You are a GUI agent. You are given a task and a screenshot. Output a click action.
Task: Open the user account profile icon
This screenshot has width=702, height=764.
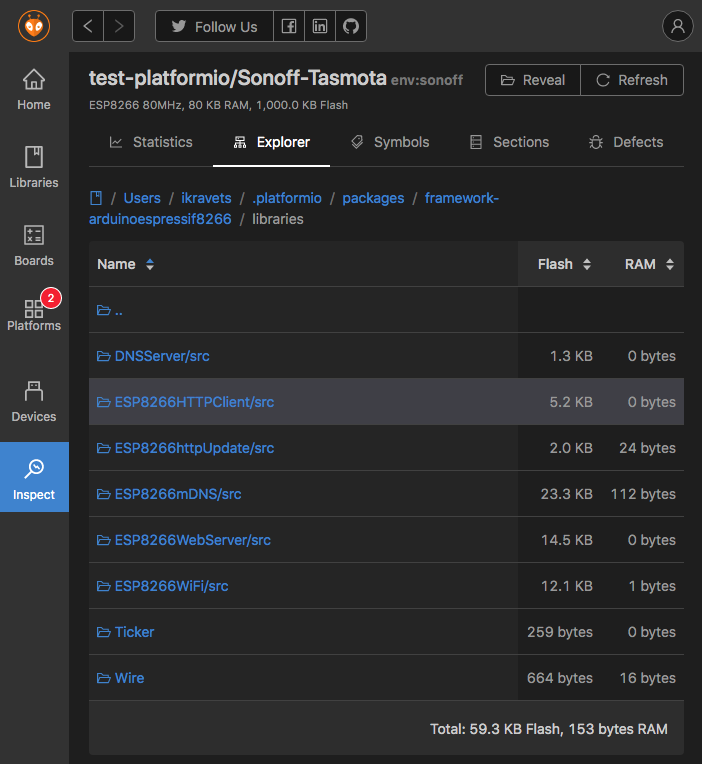678,26
